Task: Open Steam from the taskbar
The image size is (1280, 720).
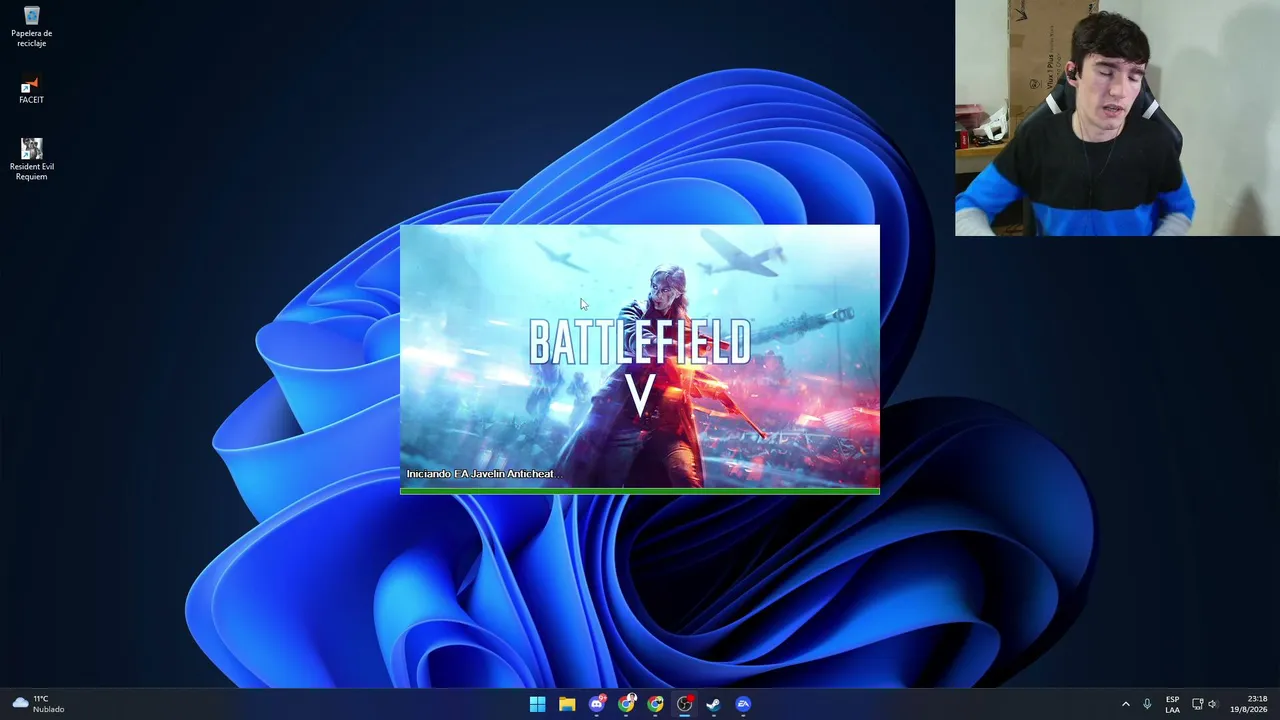Action: coord(713,704)
